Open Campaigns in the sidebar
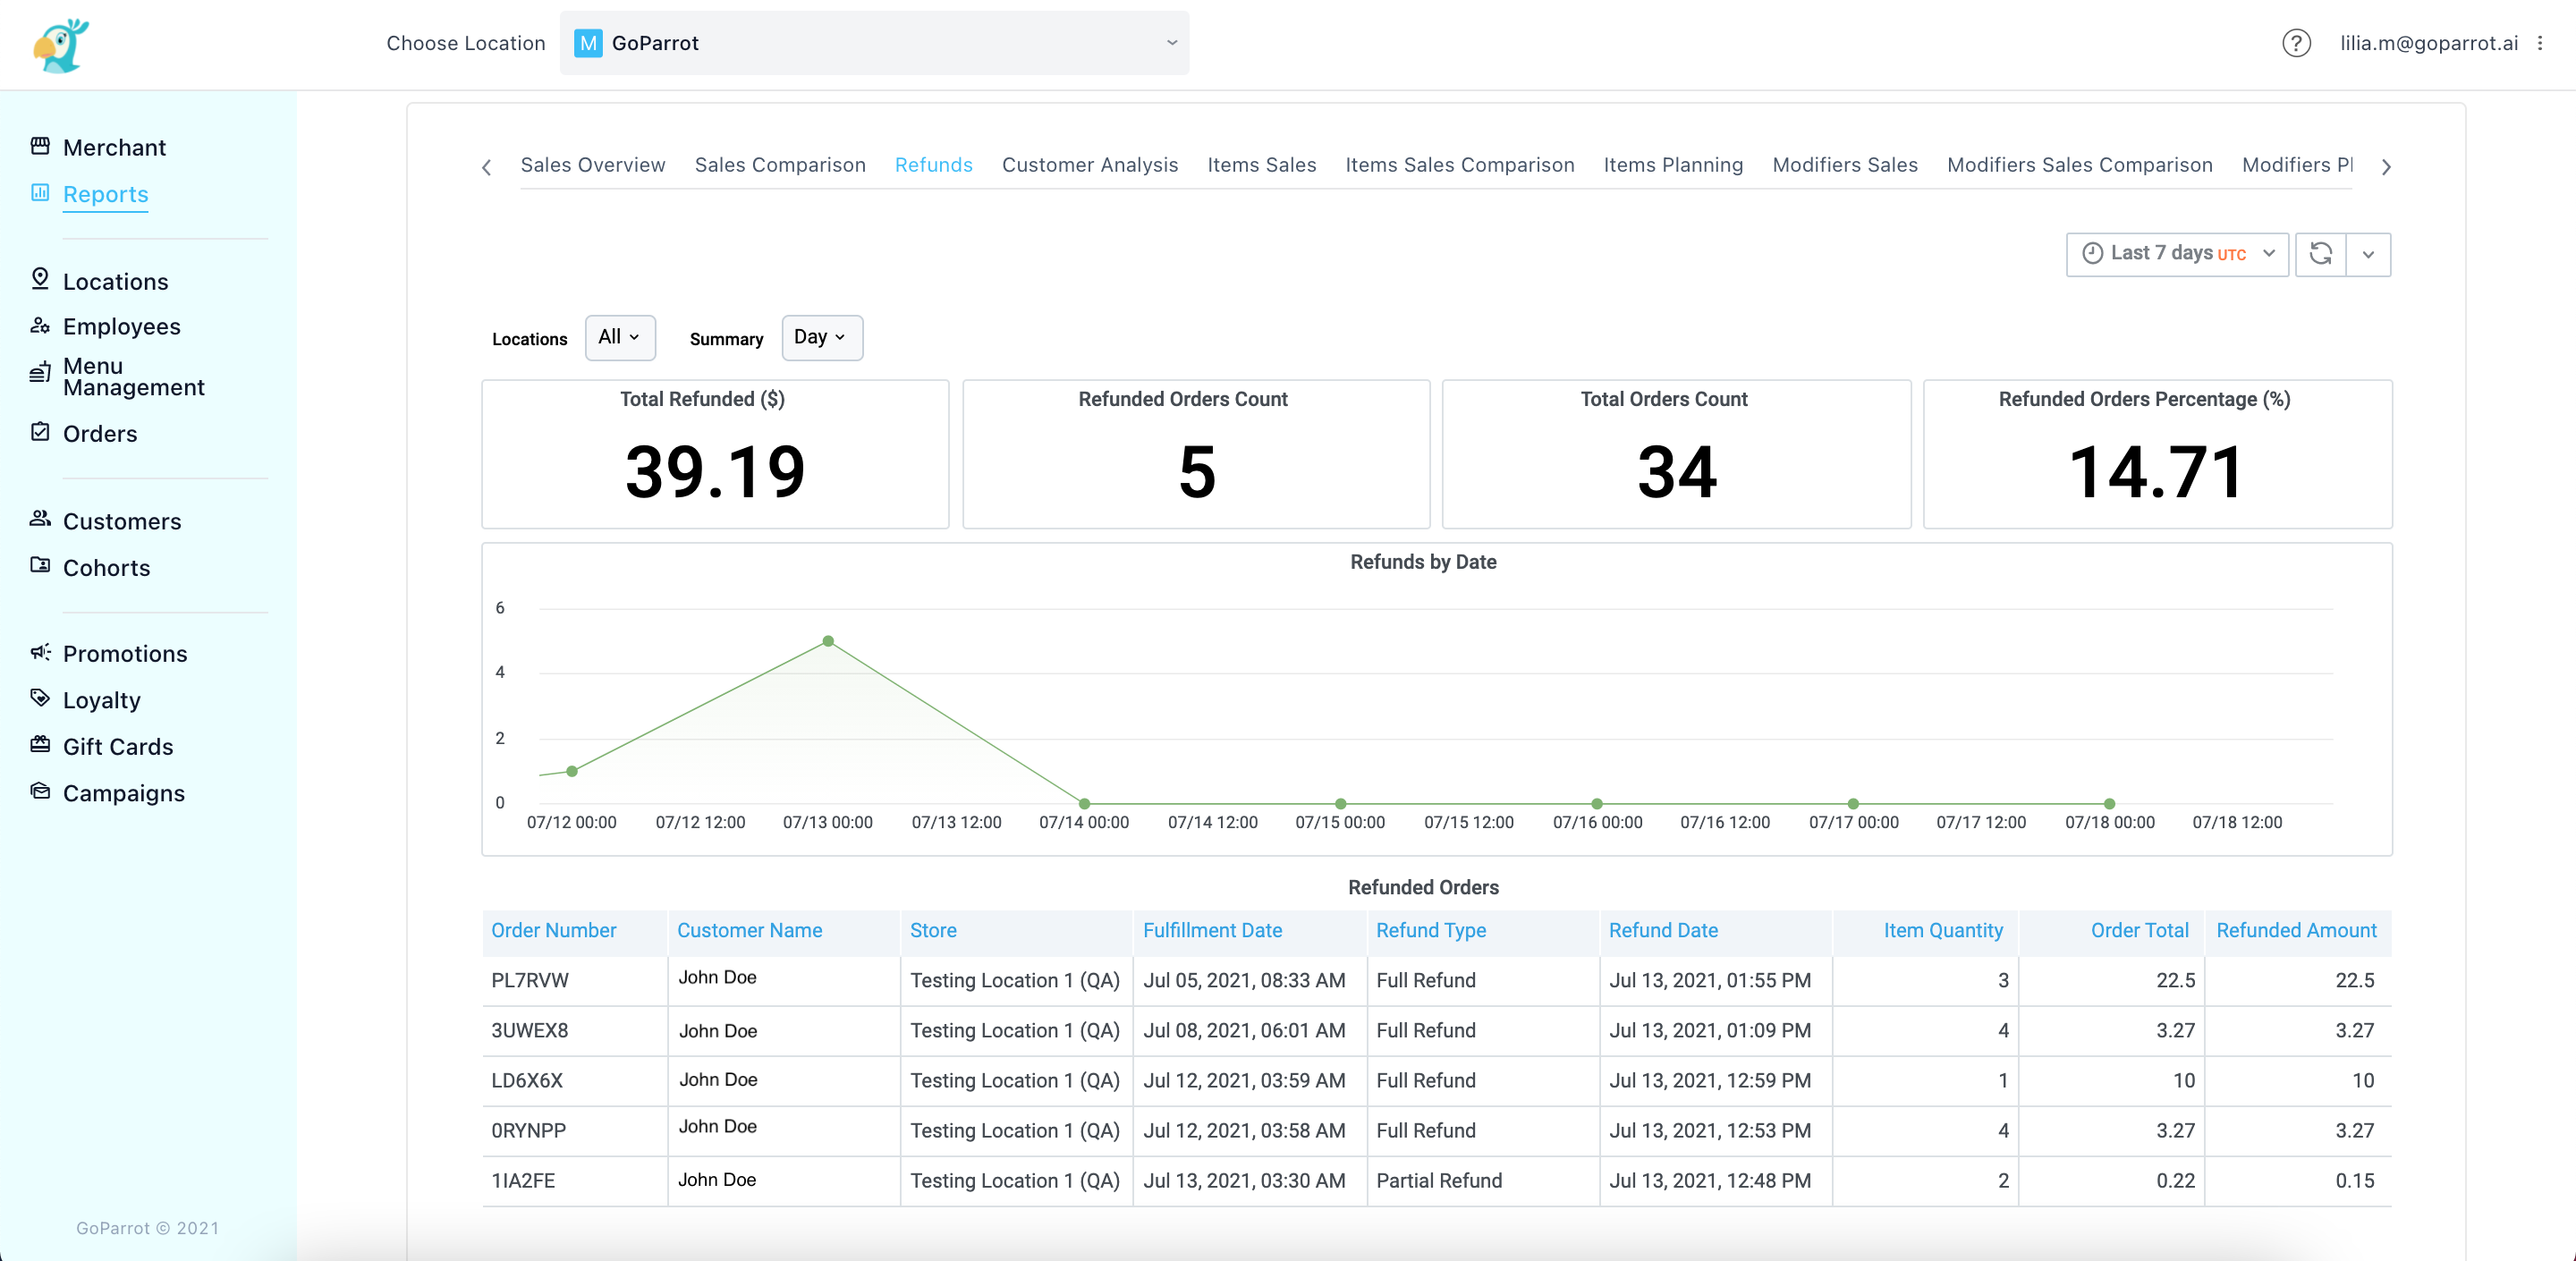This screenshot has width=2576, height=1261. [123, 793]
